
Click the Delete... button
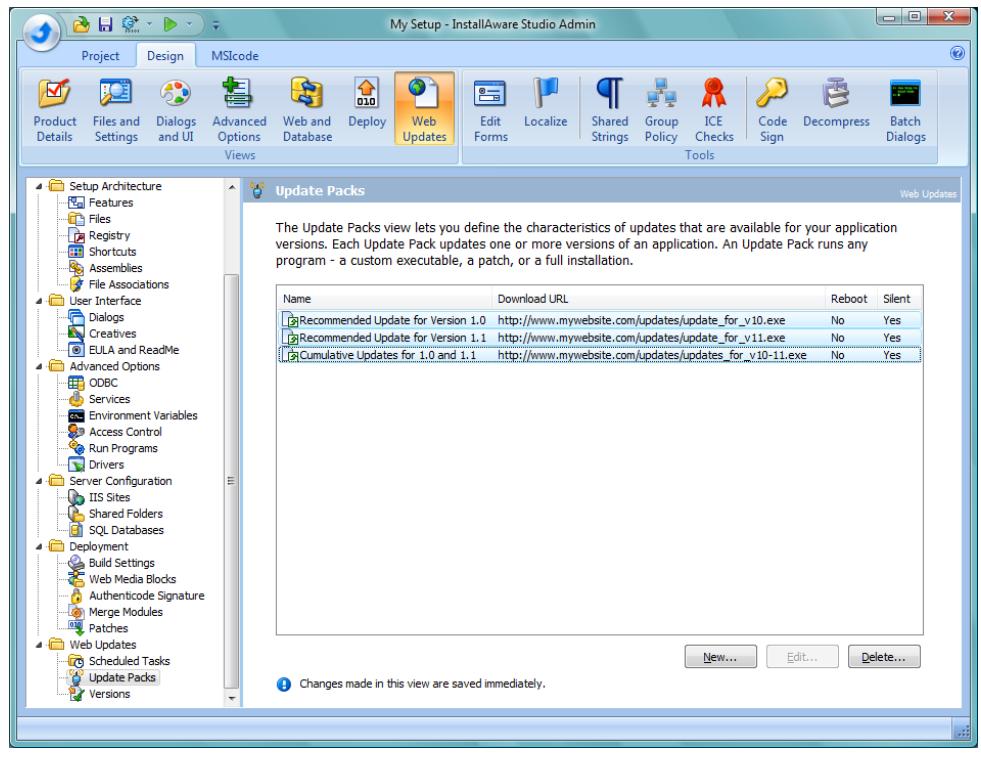click(884, 657)
